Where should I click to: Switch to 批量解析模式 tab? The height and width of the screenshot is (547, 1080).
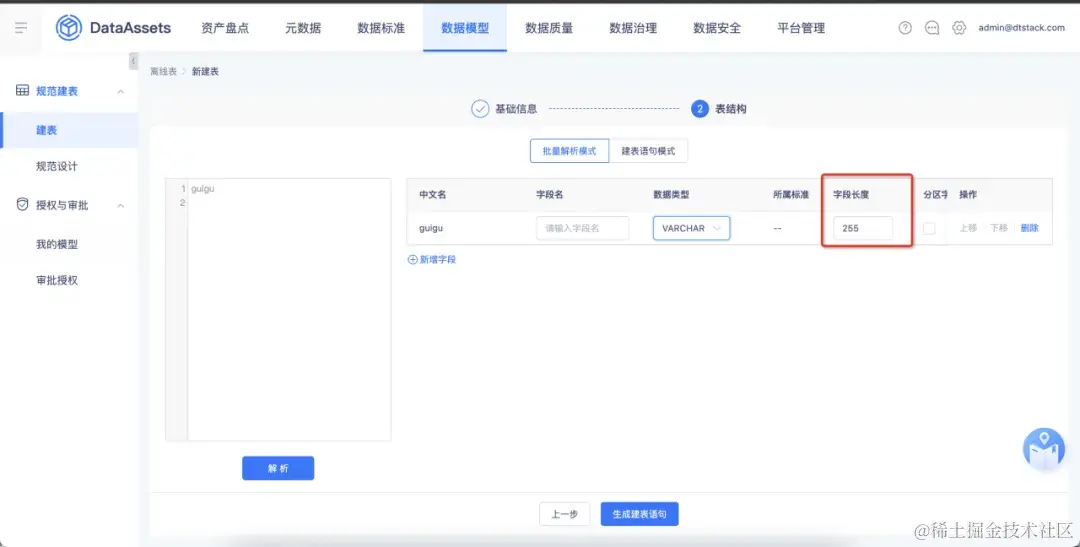point(570,151)
